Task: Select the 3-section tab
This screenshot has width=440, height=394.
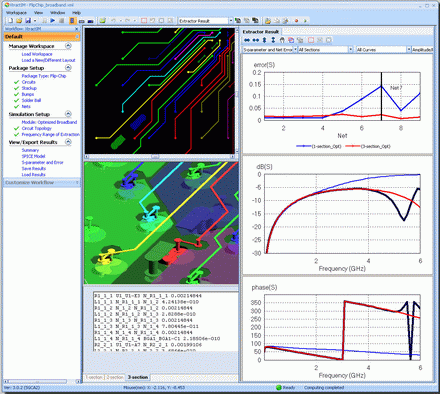Action: coord(138,377)
